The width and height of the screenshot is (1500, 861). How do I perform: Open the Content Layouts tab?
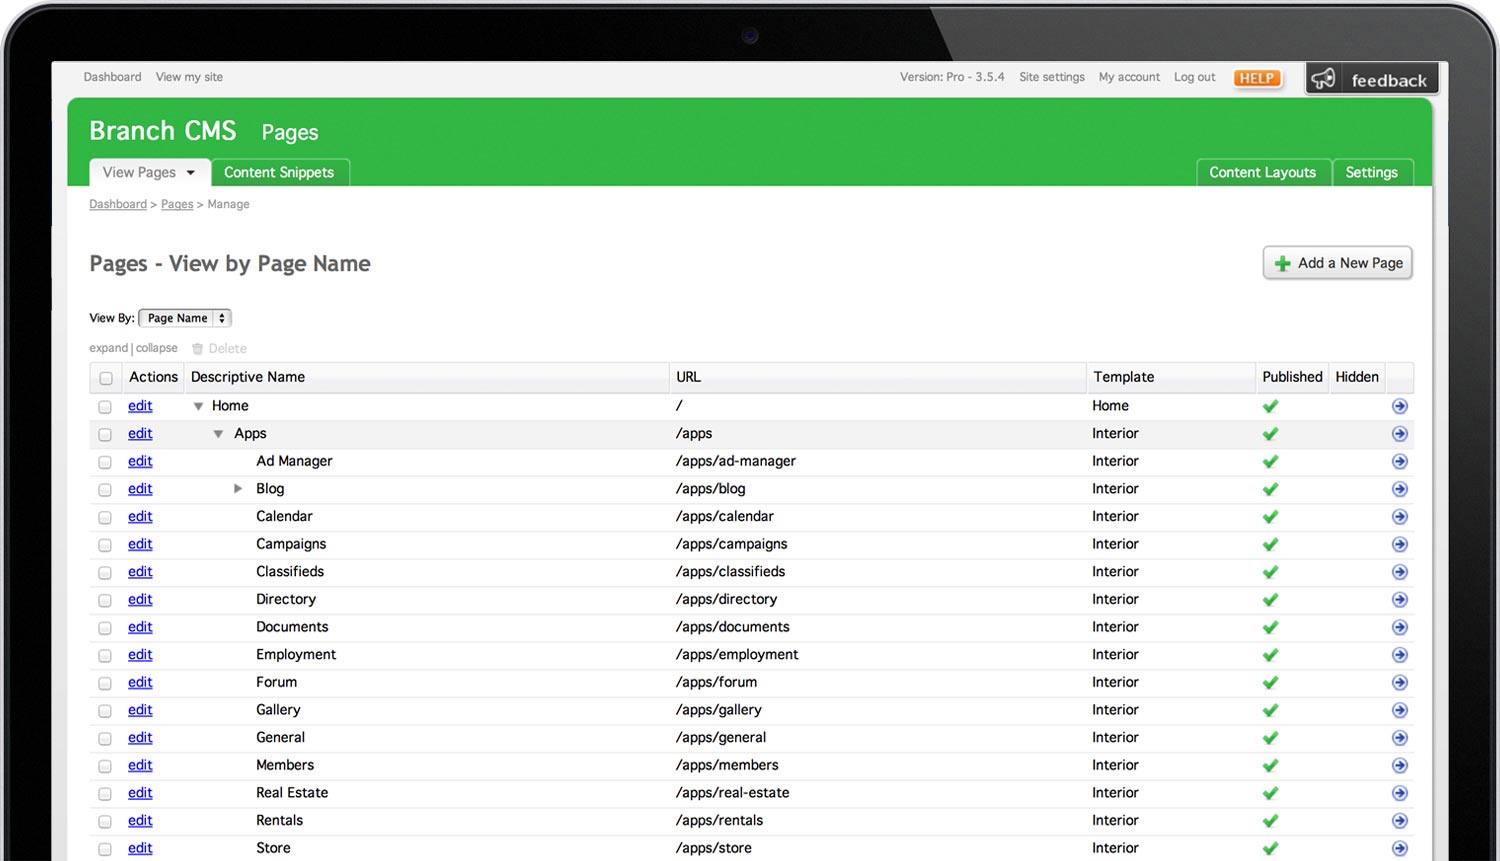click(1263, 172)
